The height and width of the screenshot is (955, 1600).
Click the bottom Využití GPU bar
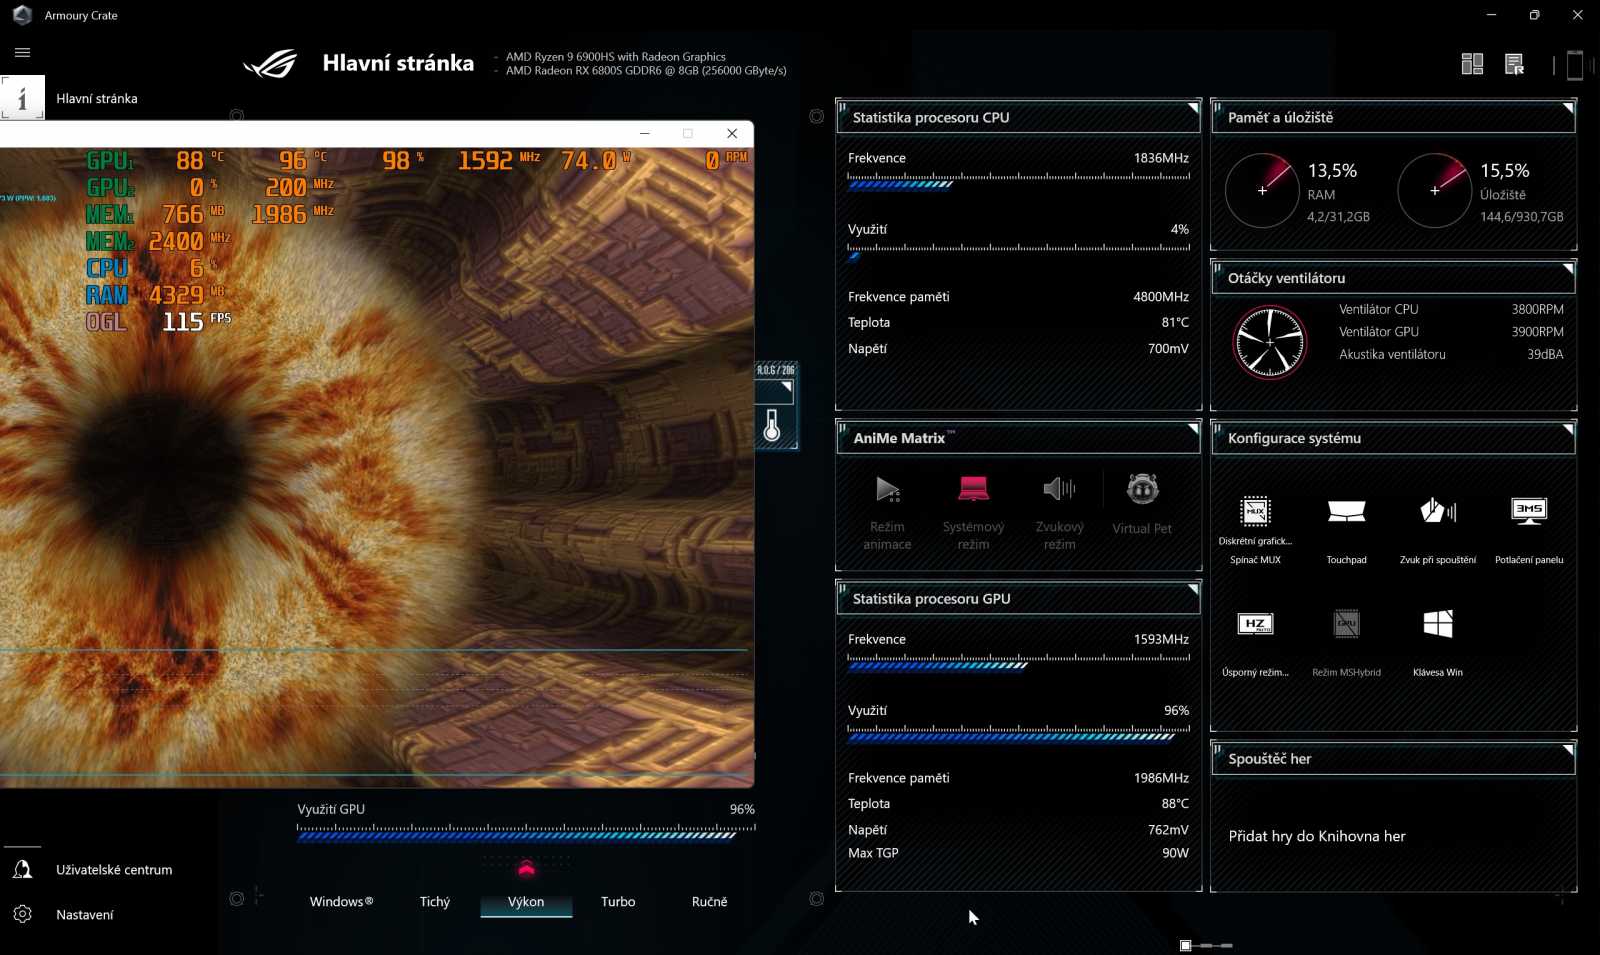526,832
